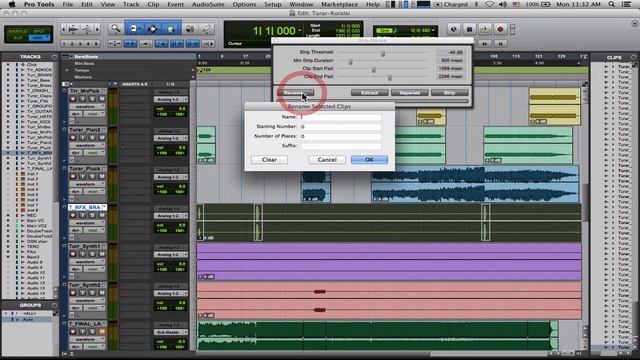The image size is (640, 360).
Task: Open the Setup menu
Action: tap(273, 4)
